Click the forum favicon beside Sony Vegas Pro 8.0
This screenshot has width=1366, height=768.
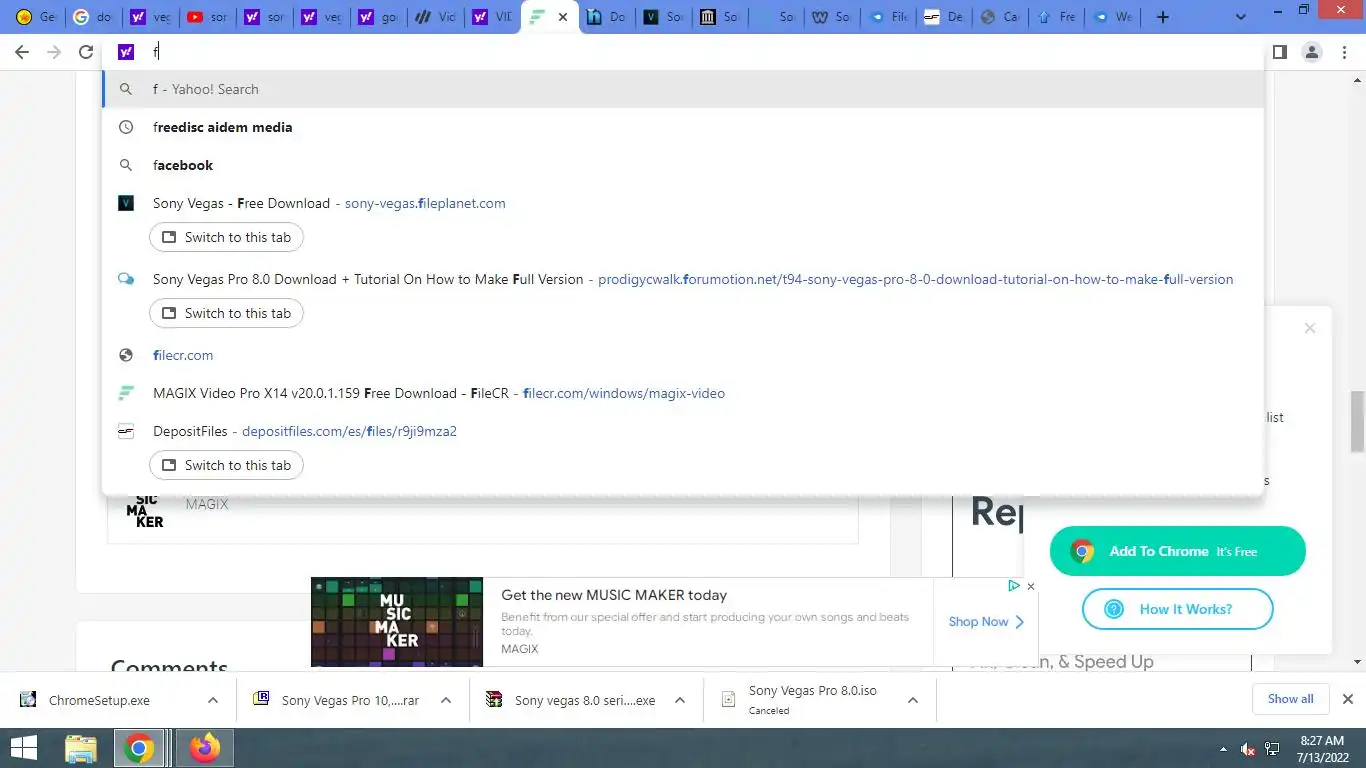pyautogui.click(x=126, y=279)
